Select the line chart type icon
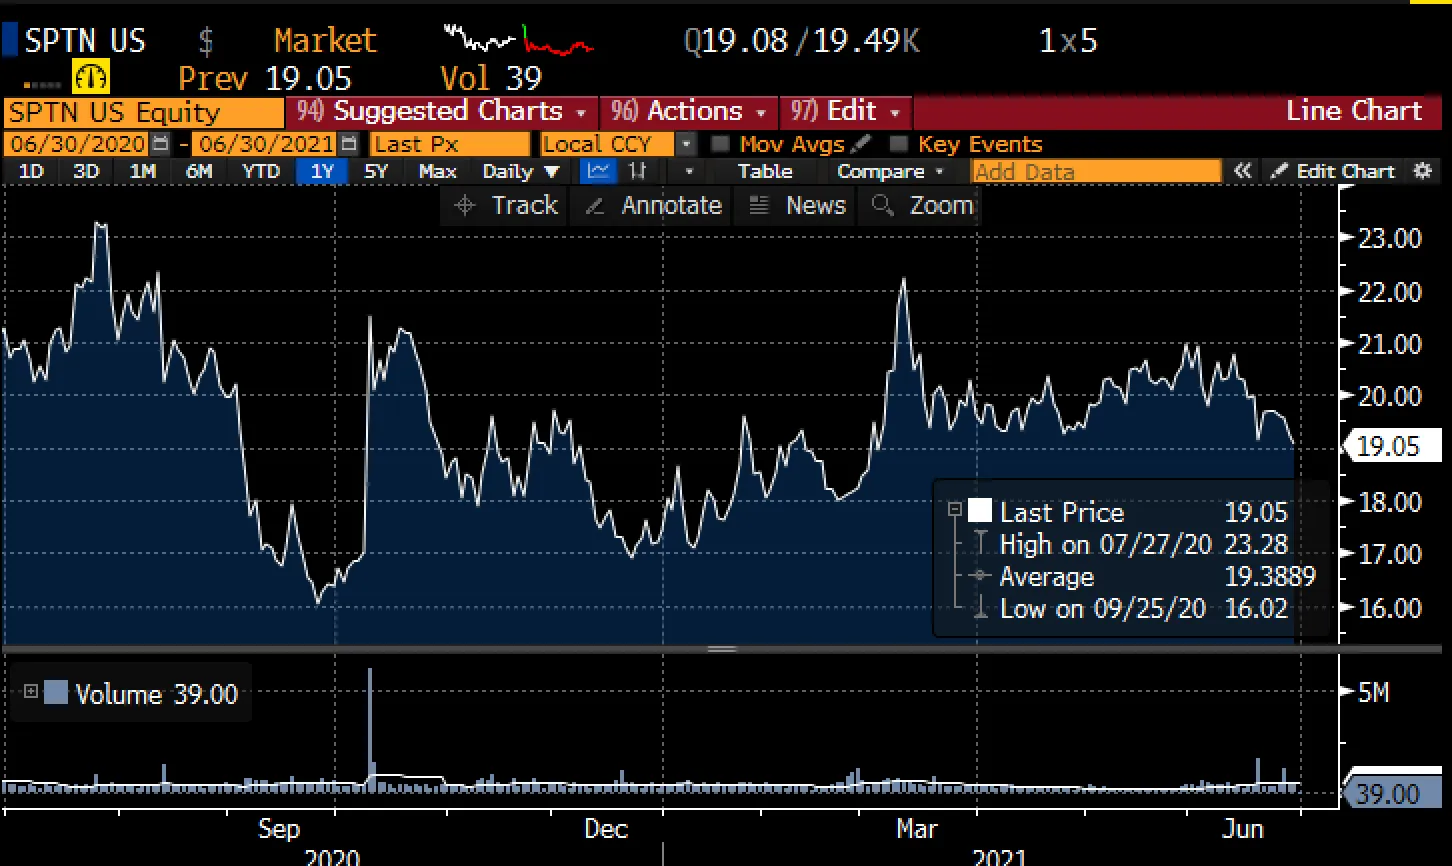1452x866 pixels. point(598,171)
